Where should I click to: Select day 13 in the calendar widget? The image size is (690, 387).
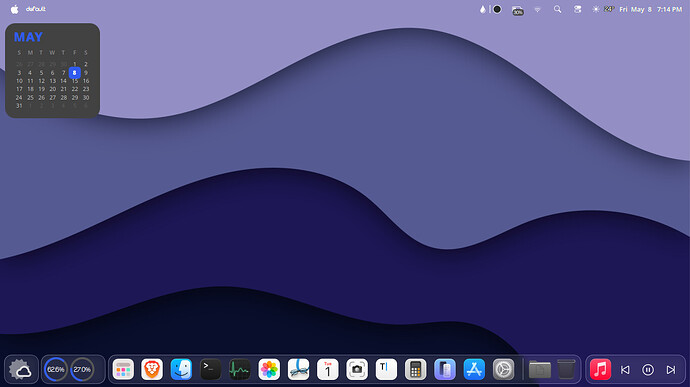click(x=52, y=81)
